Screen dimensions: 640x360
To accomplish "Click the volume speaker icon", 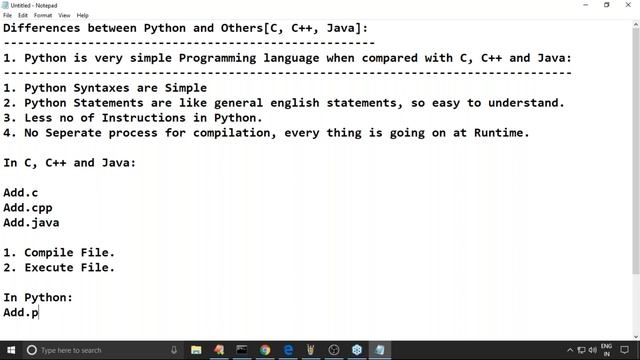I will point(593,350).
